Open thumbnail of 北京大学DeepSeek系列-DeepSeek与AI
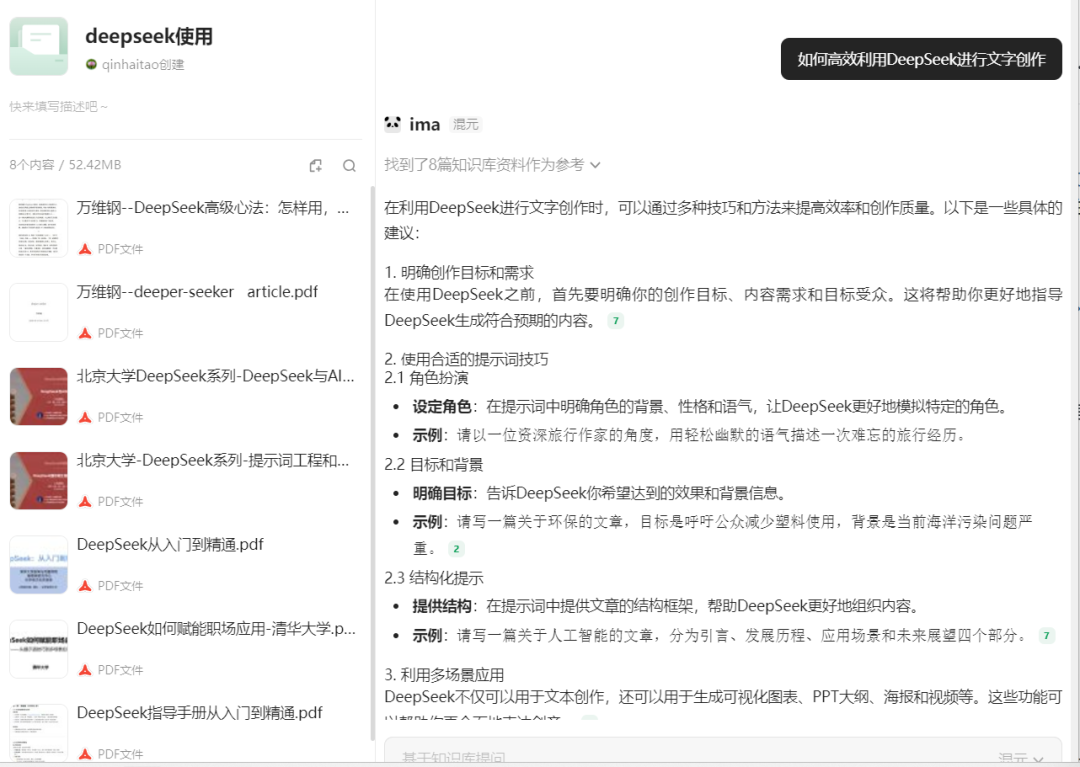 point(39,397)
